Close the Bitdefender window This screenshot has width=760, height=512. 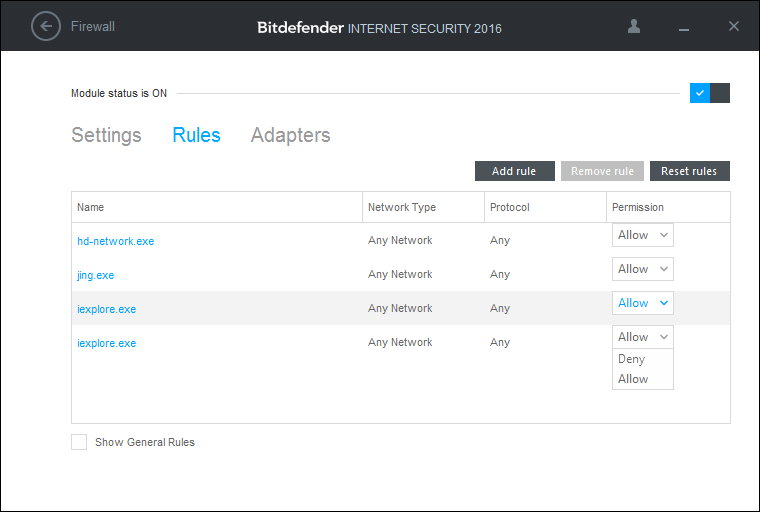click(734, 26)
